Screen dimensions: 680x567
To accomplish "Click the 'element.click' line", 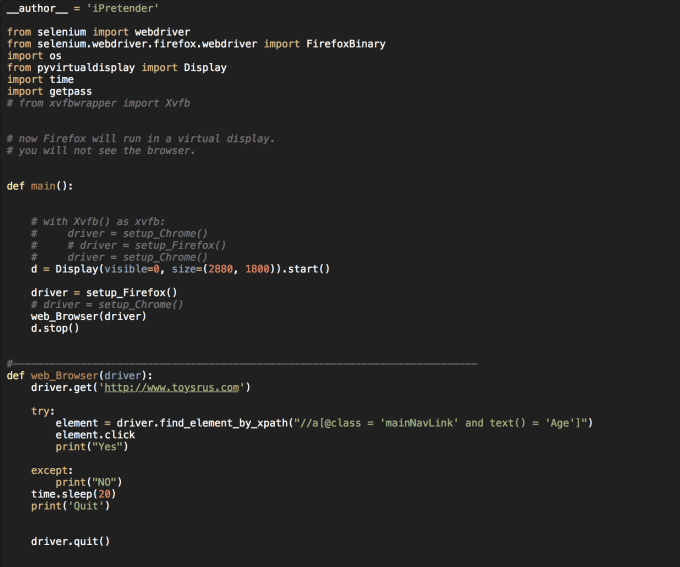I will (95, 435).
